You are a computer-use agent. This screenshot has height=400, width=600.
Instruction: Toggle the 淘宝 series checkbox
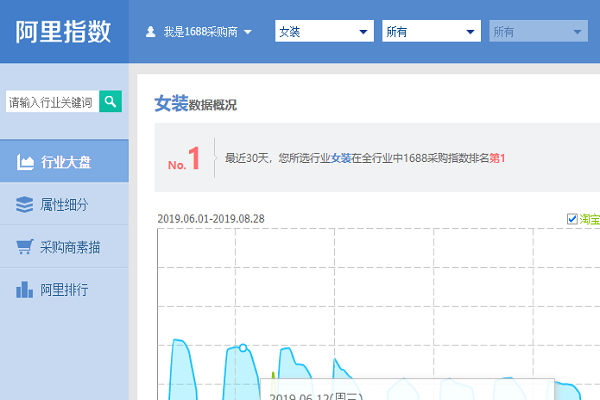[x=572, y=219]
